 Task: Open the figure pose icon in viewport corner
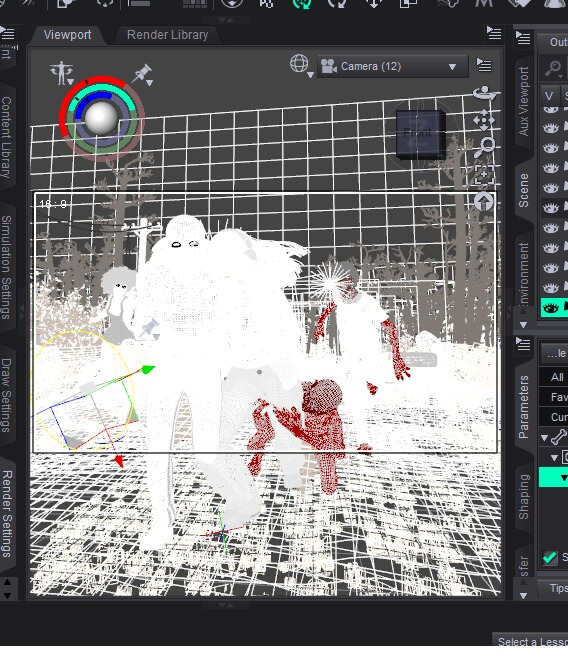(62, 73)
